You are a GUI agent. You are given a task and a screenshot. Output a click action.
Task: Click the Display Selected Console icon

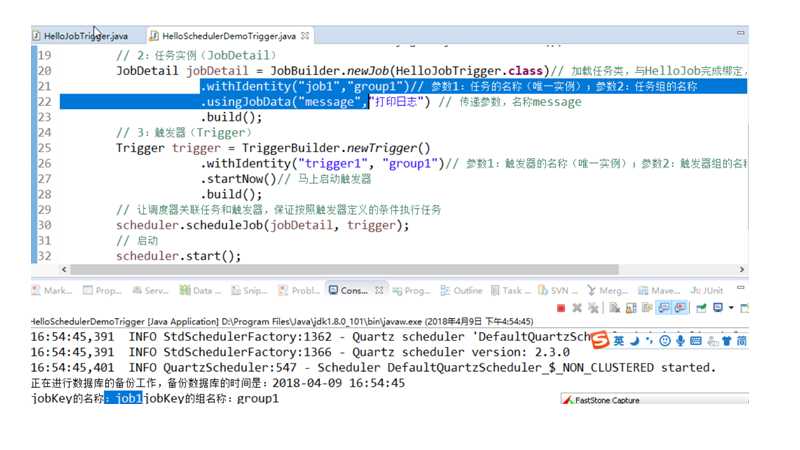click(718, 307)
